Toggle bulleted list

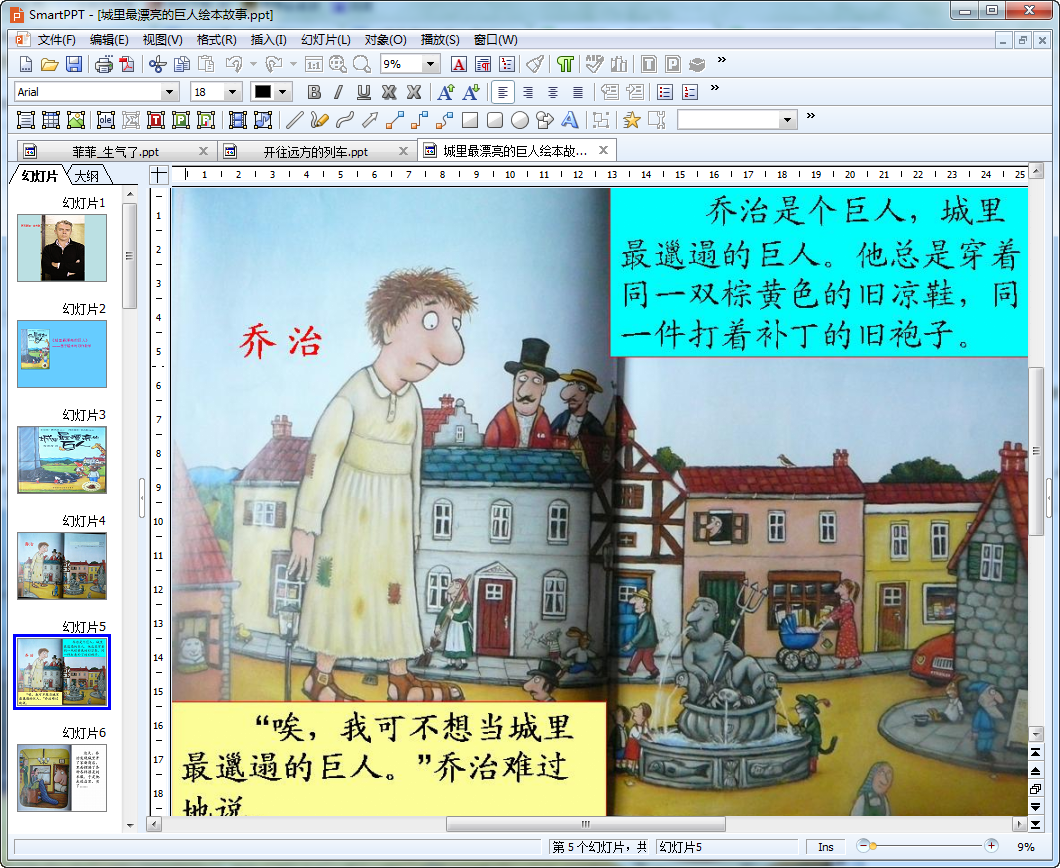coord(665,92)
